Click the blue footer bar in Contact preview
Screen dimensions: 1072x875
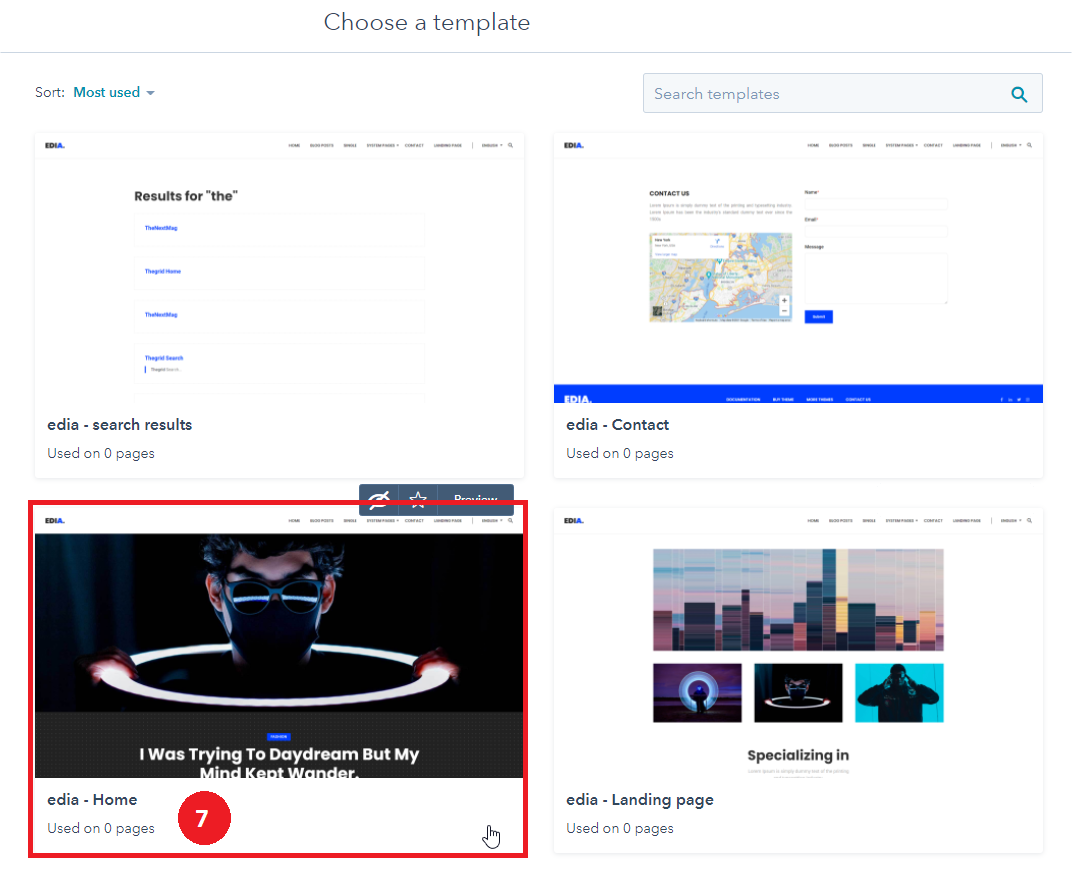tap(798, 395)
